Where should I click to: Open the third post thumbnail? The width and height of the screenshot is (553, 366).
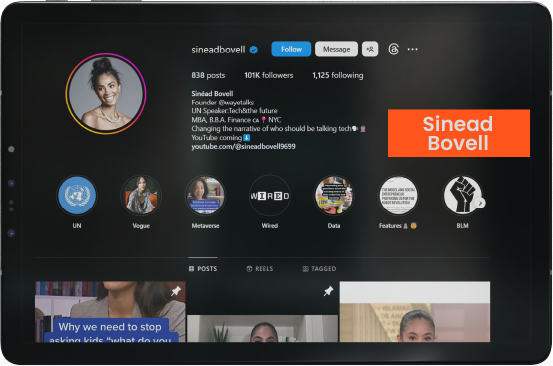point(415,312)
